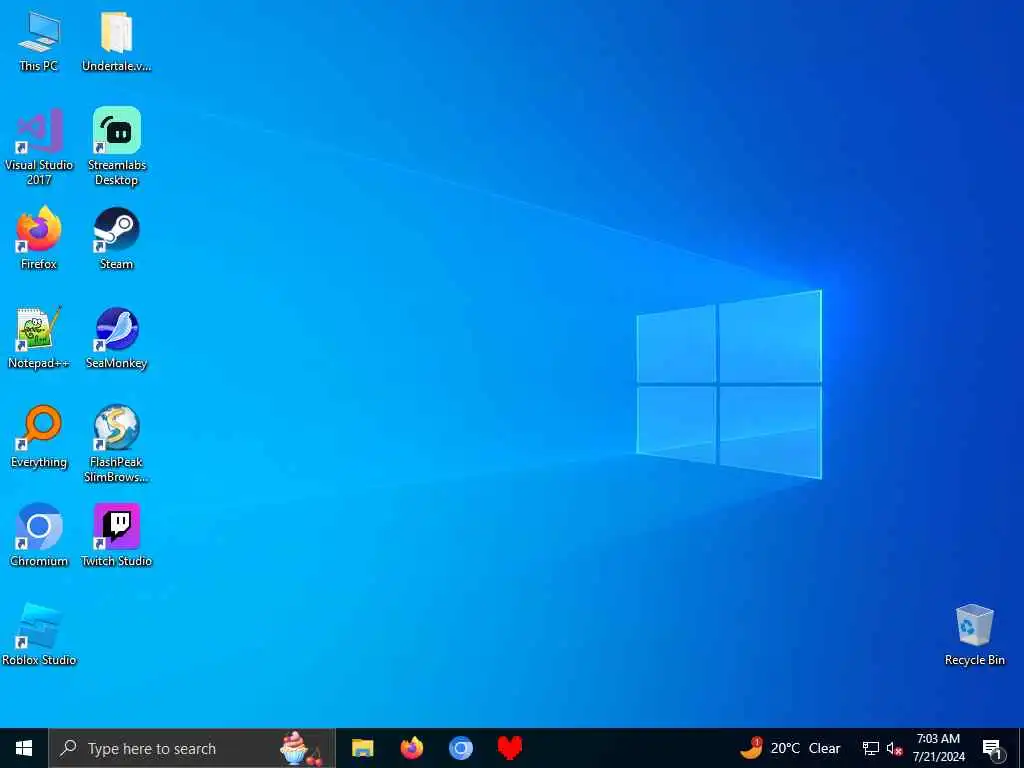
Task: Launch Chromium from the taskbar
Action: [460, 748]
